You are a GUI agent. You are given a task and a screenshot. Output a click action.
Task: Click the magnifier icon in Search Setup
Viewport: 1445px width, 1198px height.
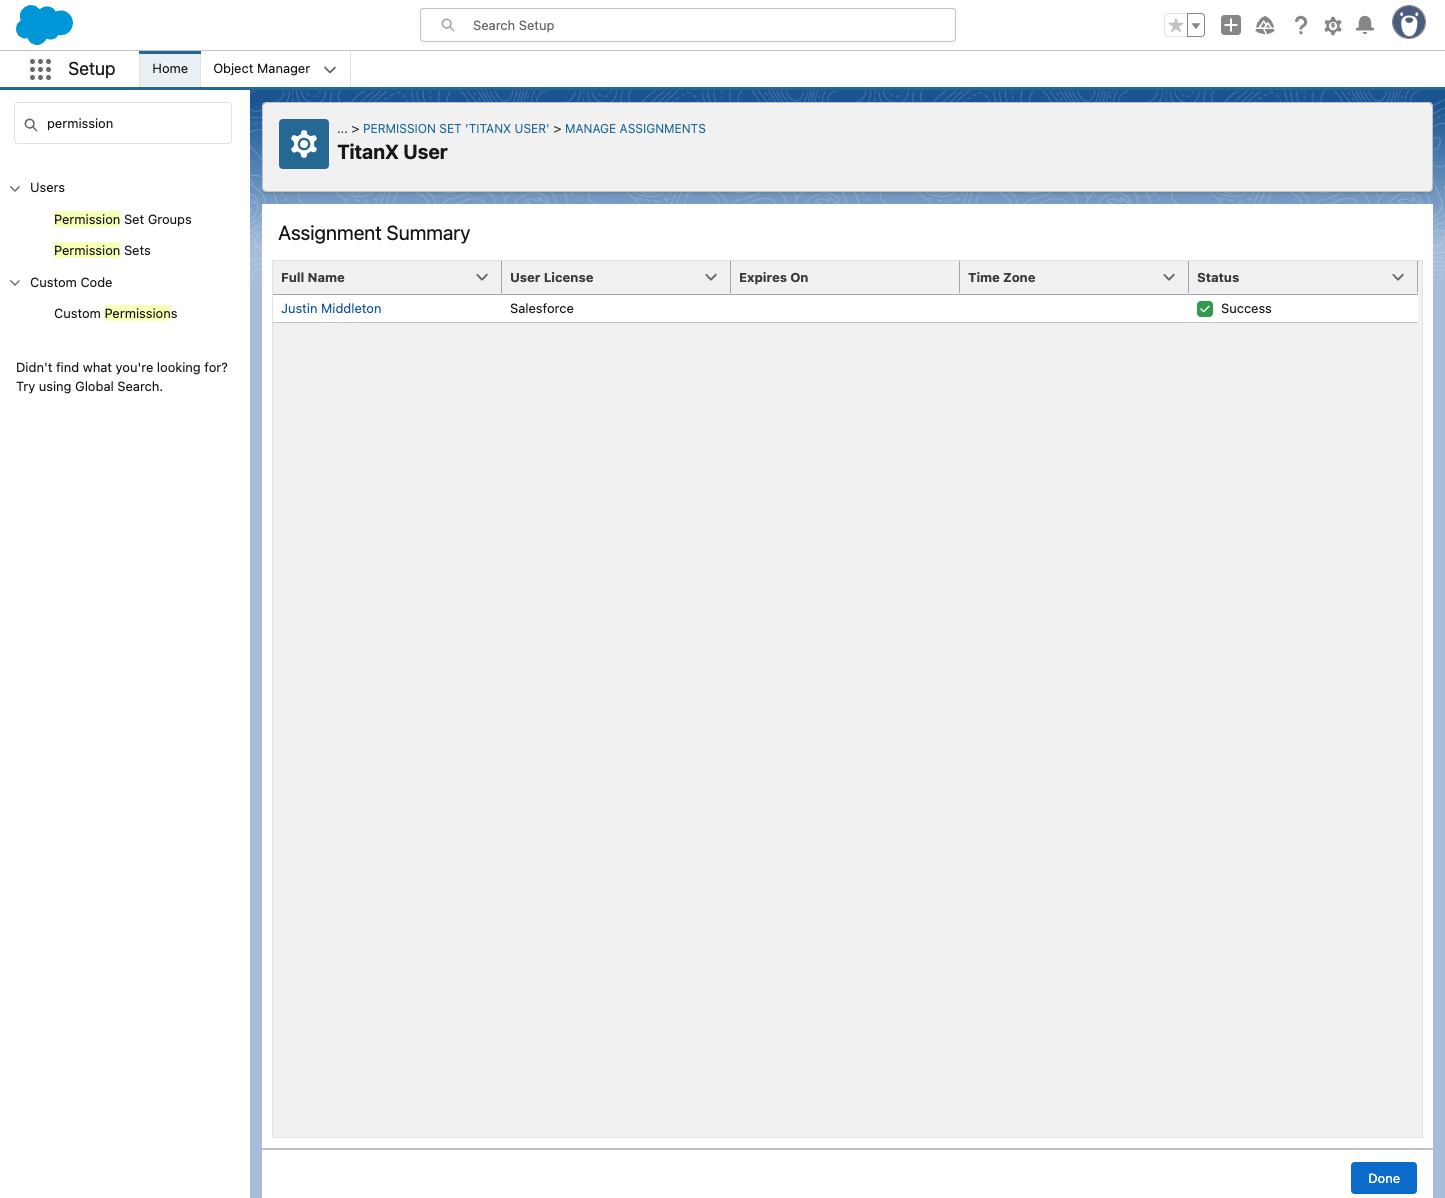coord(448,25)
